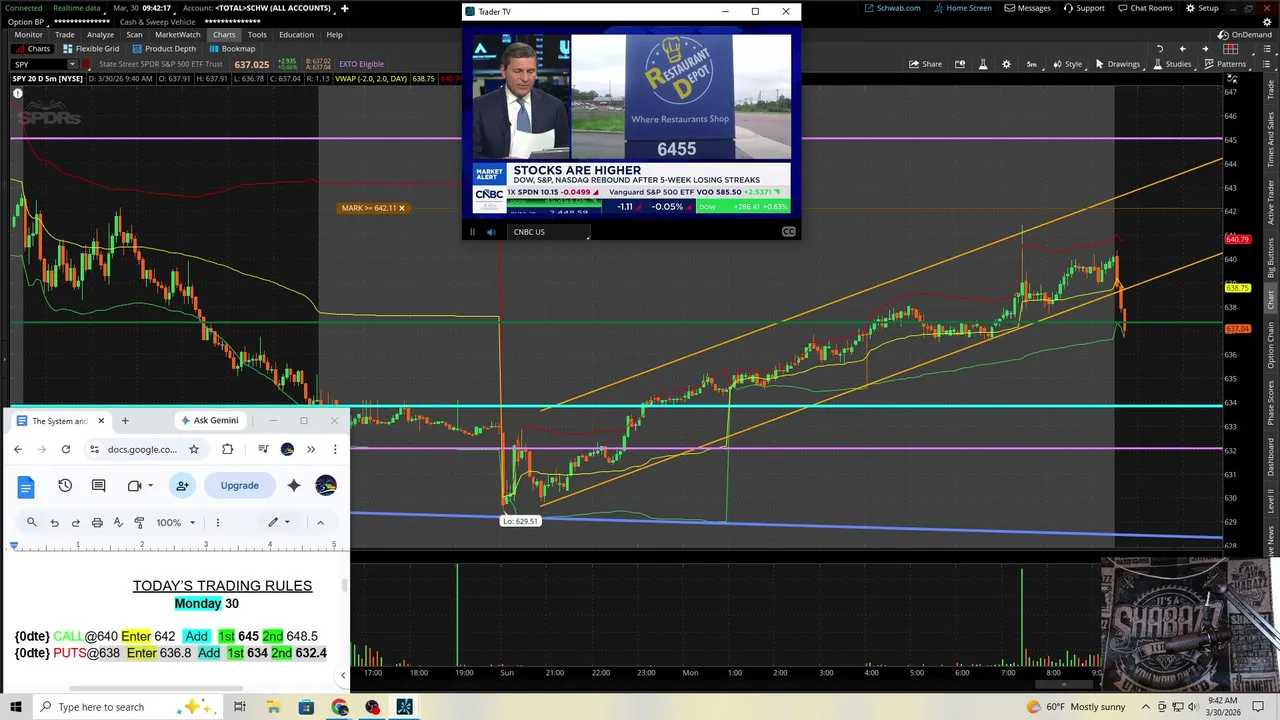Open the Share menu on chart toolbar

tap(925, 64)
